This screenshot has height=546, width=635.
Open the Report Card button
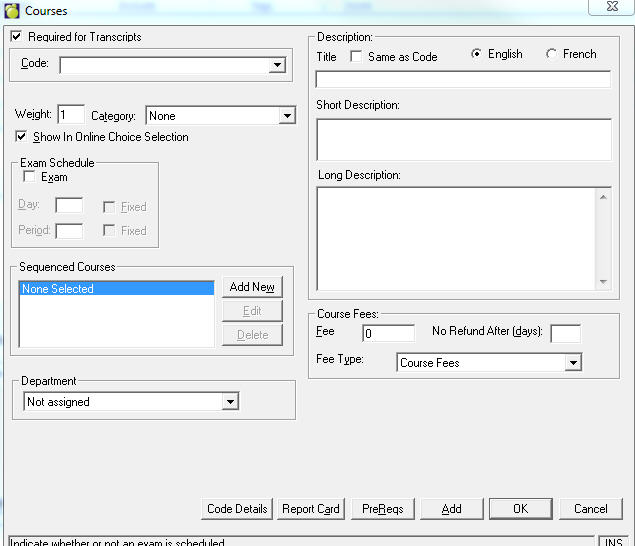[x=311, y=509]
